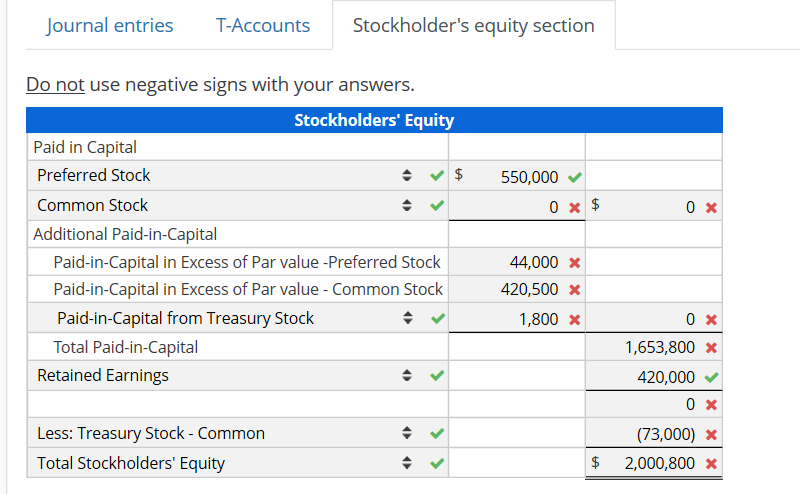Click the Additional Paid-in-Capital label
Image resolution: width=800 pixels, height=494 pixels.
click(x=125, y=234)
